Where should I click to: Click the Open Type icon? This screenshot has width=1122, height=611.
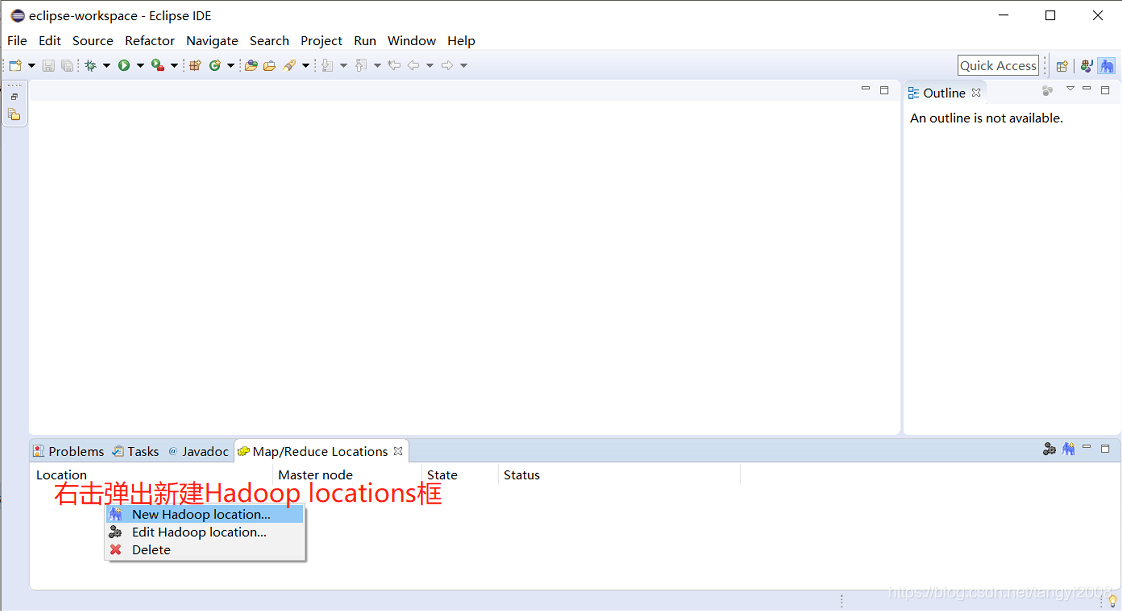(251, 66)
